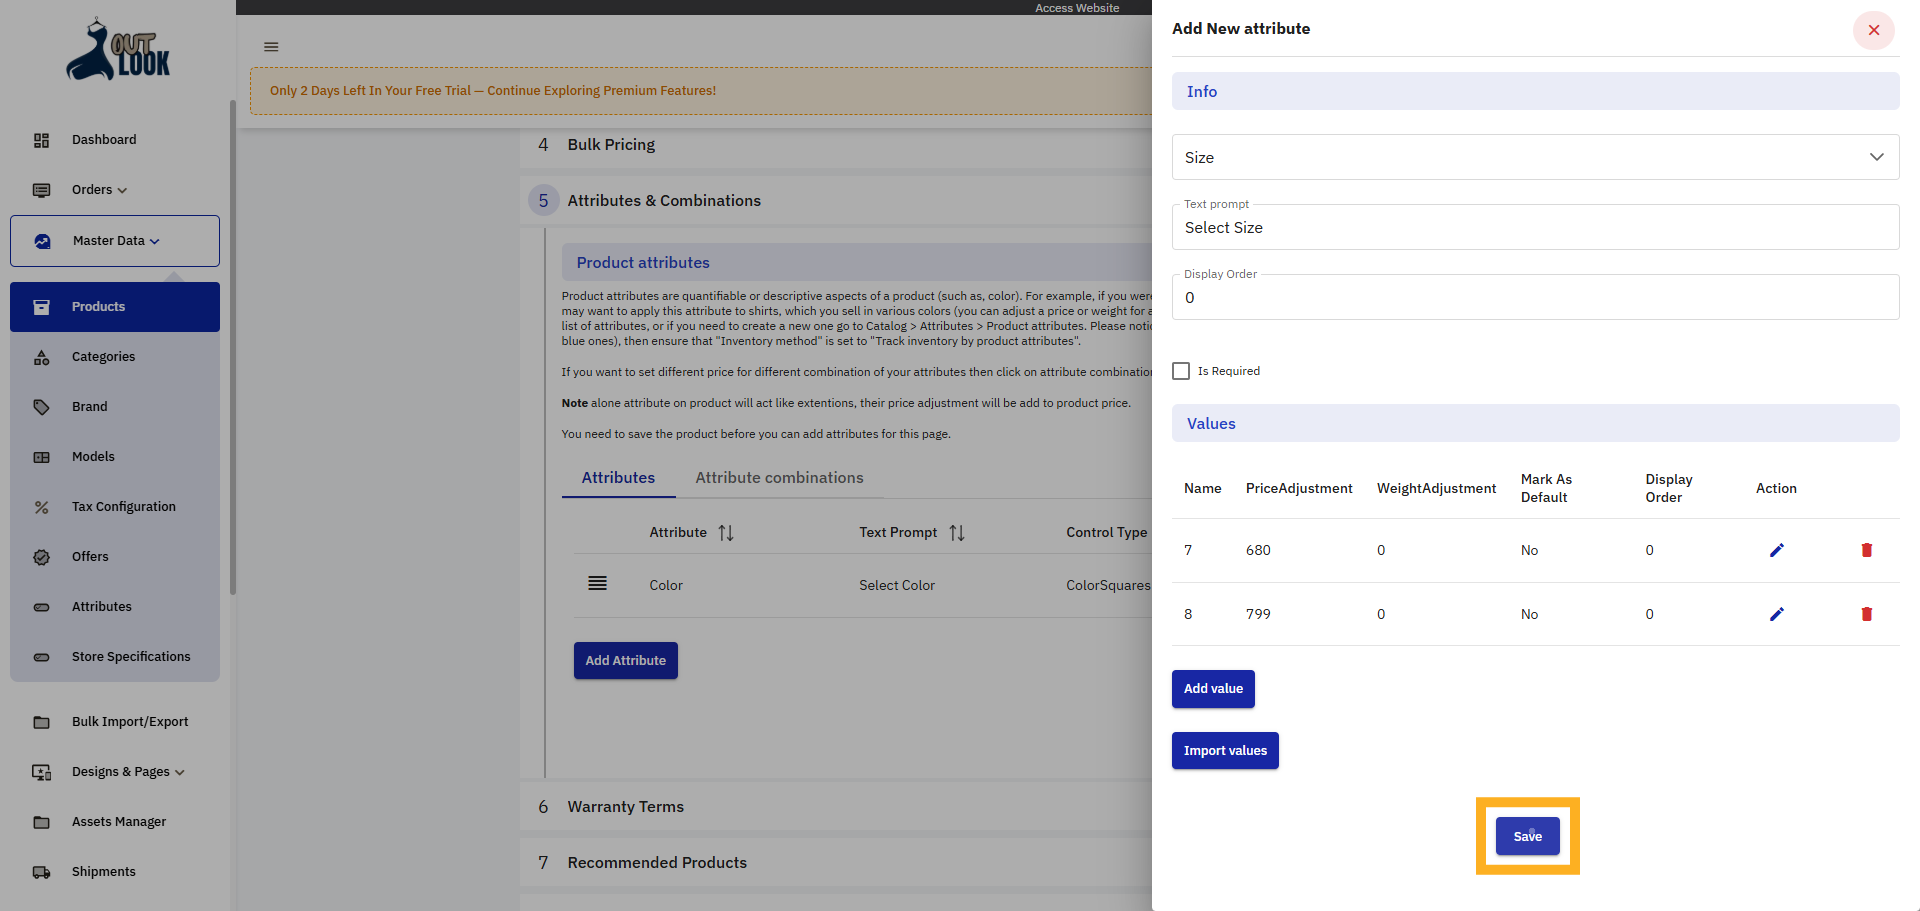Toggle the hamburger menu icon
1920x911 pixels.
pyautogui.click(x=271, y=47)
